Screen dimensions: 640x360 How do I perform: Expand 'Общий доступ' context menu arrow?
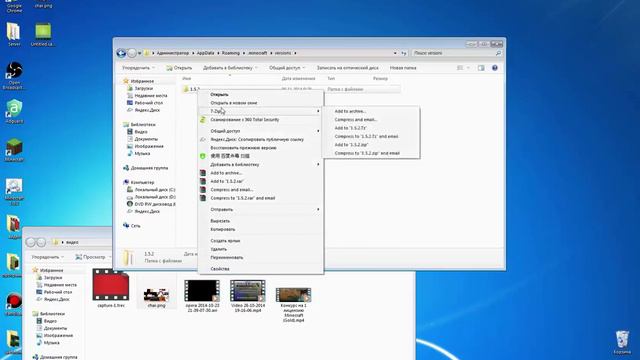[318, 131]
